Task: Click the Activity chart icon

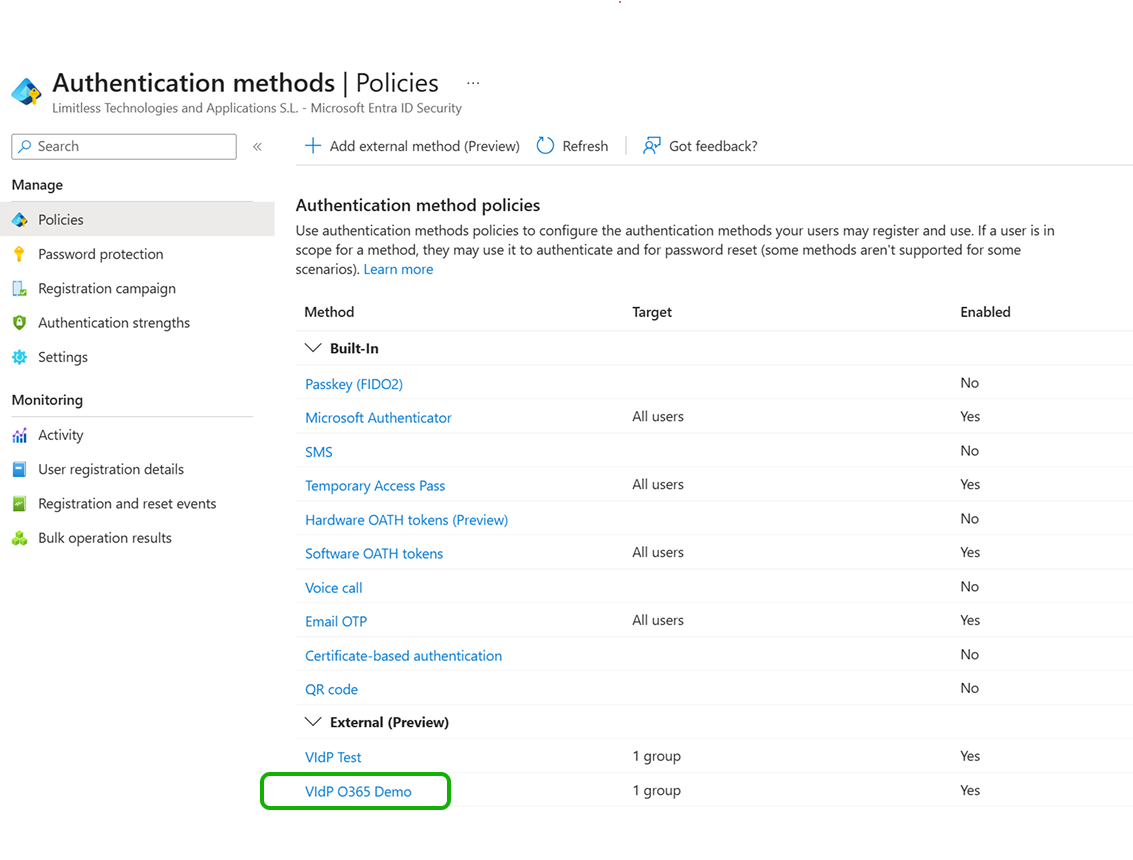Action: (x=20, y=435)
